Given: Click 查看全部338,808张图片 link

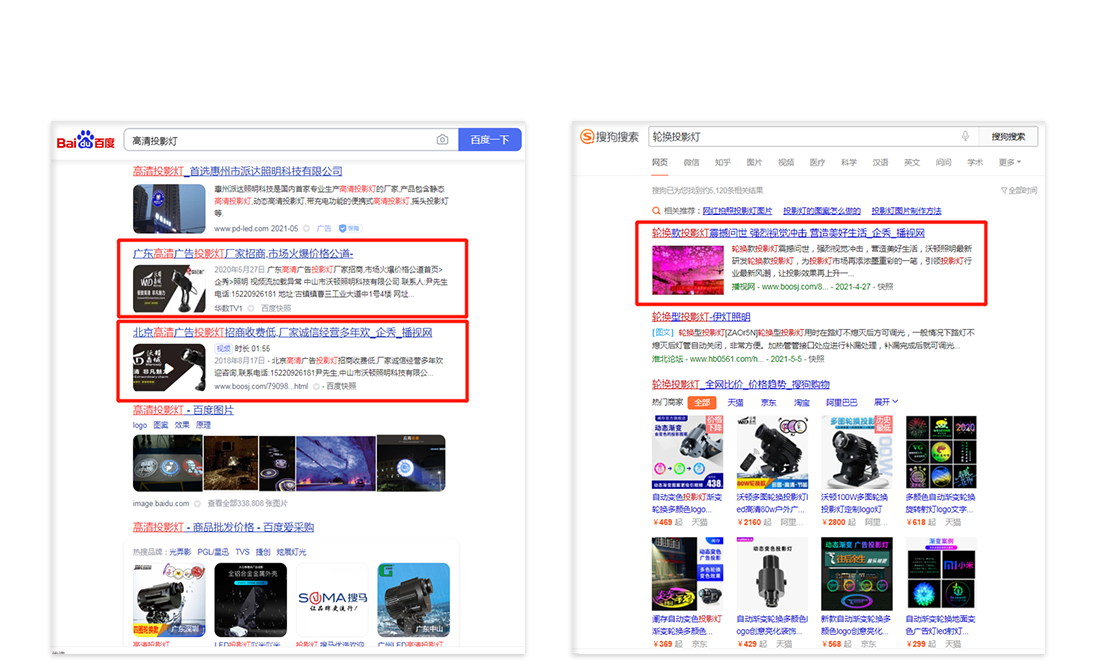Looking at the screenshot, I should pyautogui.click(x=248, y=504).
